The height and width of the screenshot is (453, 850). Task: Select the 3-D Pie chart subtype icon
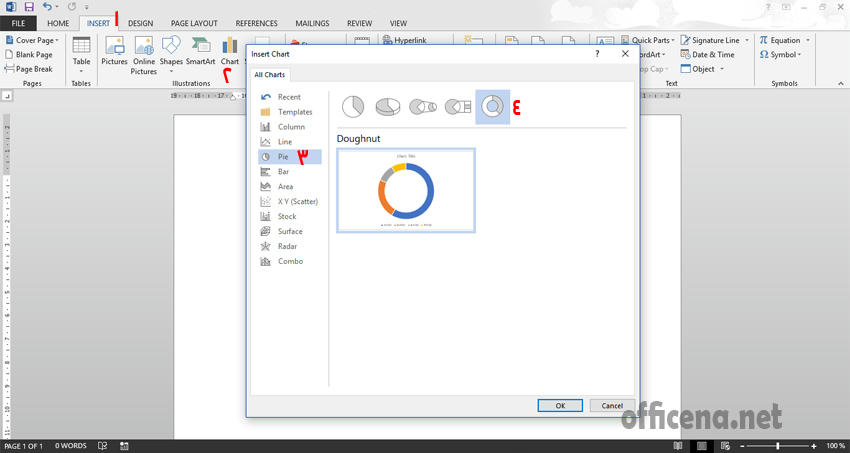pyautogui.click(x=388, y=106)
